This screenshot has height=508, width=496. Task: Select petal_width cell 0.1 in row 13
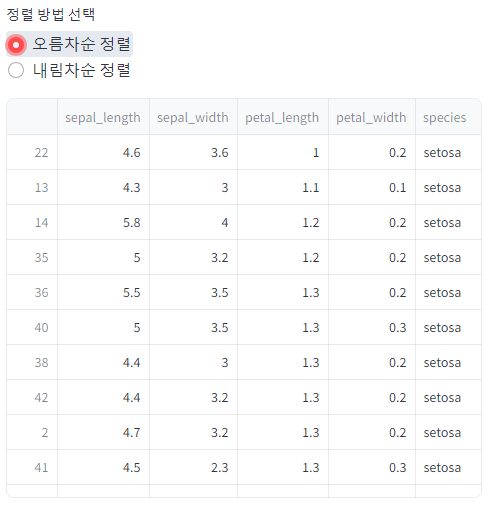click(x=372, y=187)
